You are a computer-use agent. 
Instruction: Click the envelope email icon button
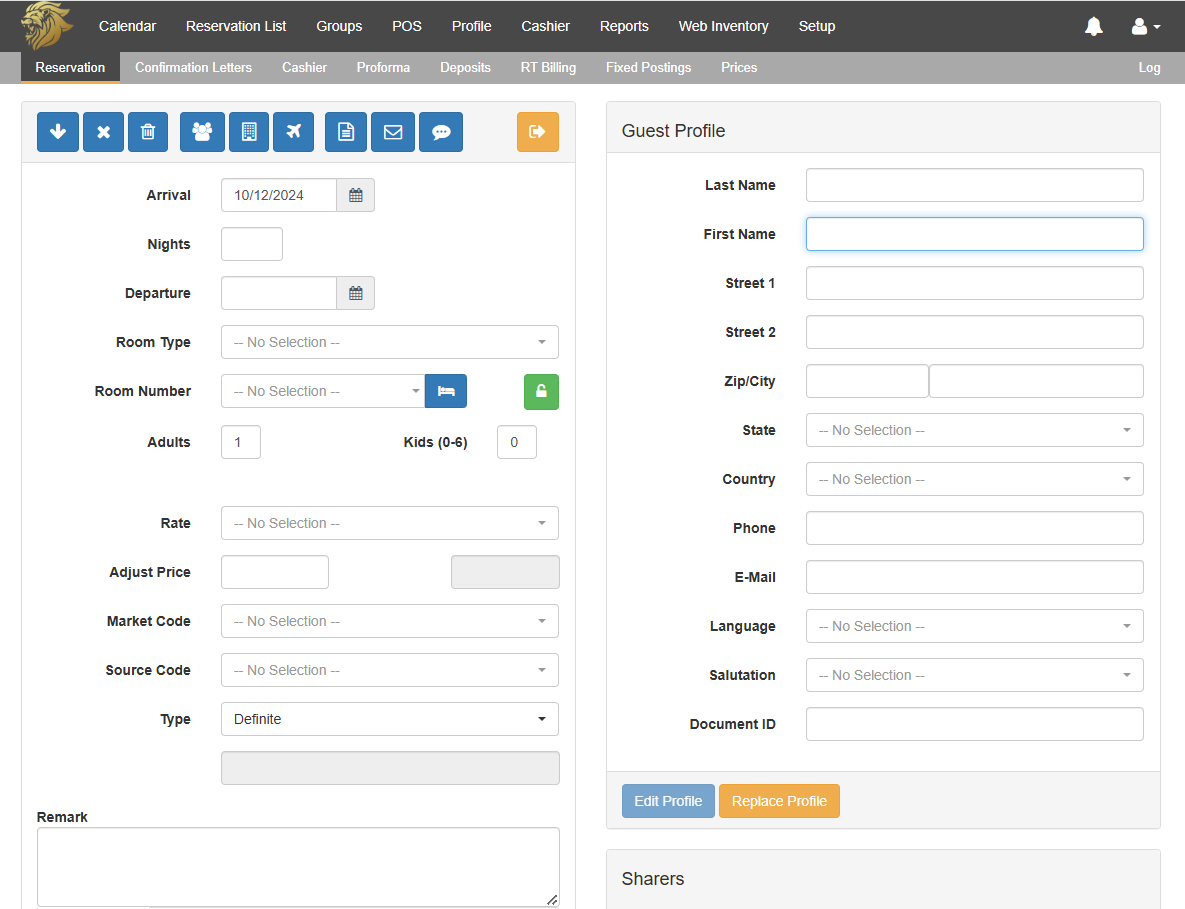(x=393, y=132)
